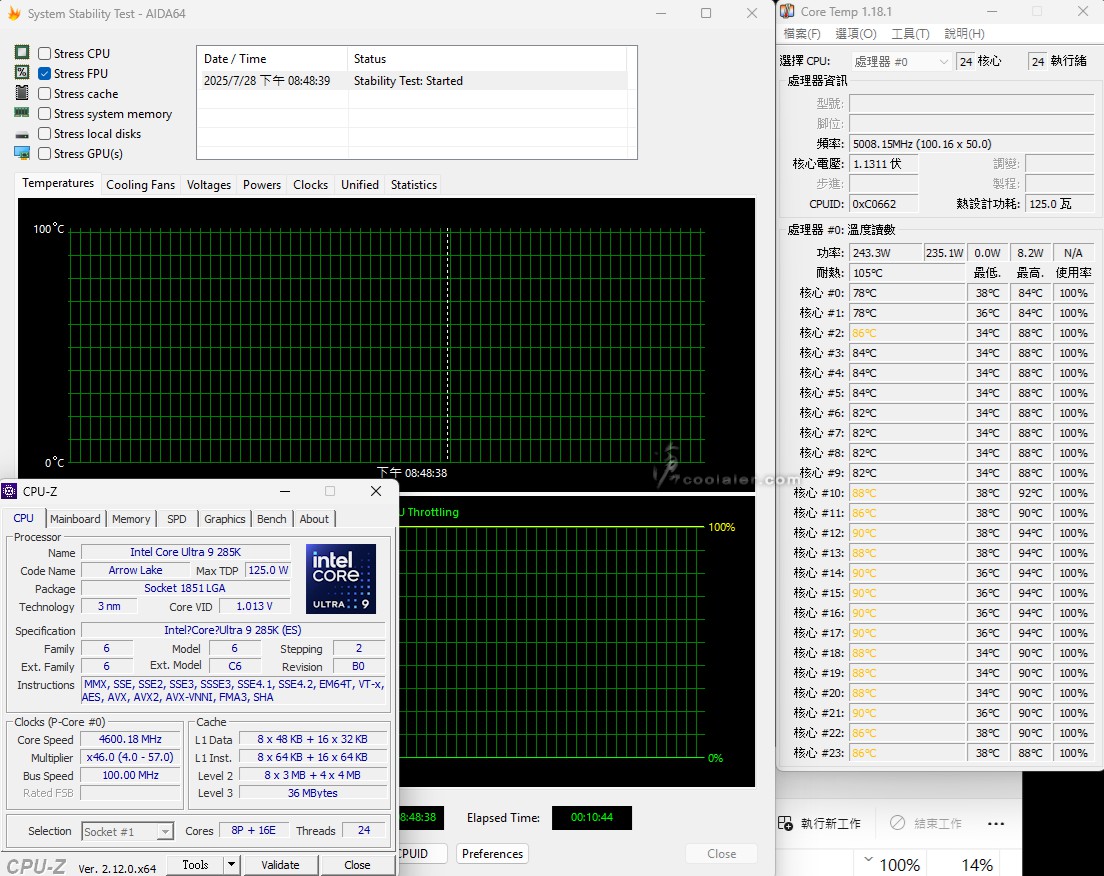Open the 工具(T) menu in Core Temp
This screenshot has height=876, width=1104.
tap(910, 34)
